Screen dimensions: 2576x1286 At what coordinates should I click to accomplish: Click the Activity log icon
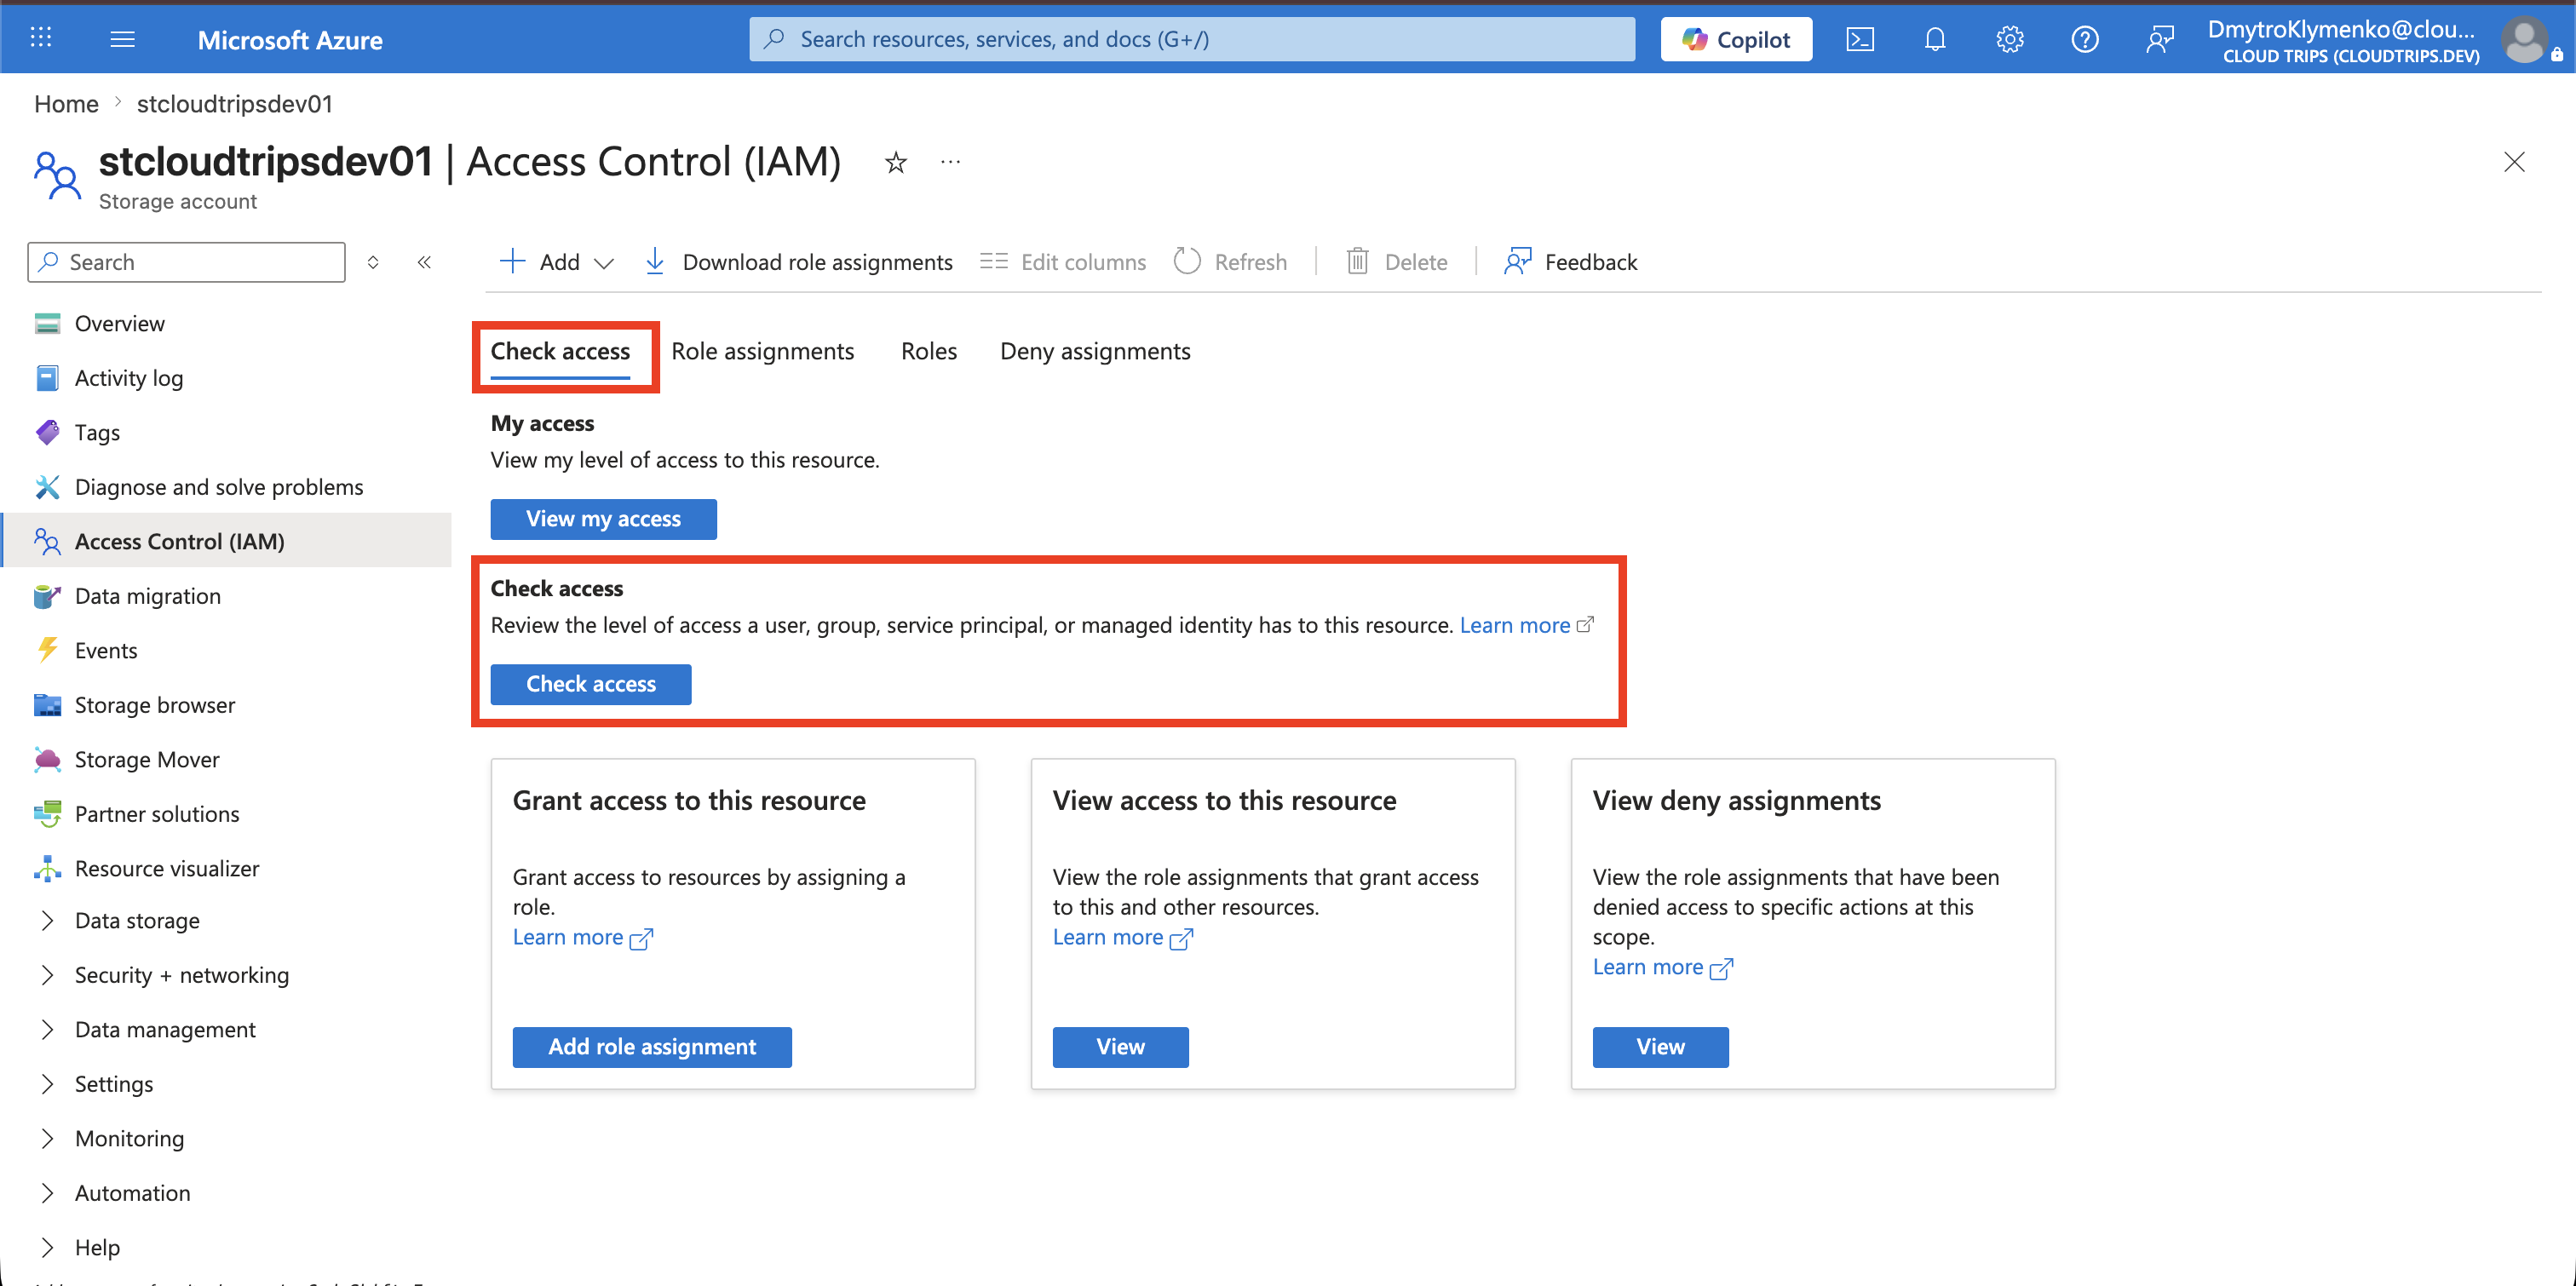[47, 378]
